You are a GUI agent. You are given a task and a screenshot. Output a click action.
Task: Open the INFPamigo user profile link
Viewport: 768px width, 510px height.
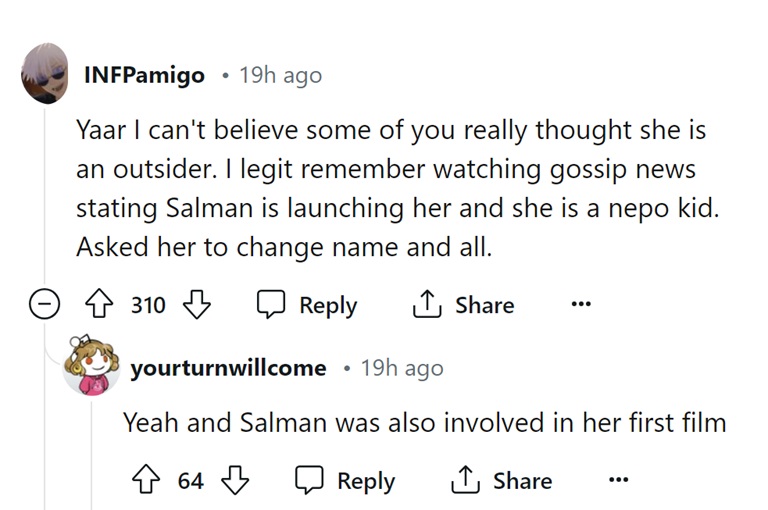click(144, 76)
